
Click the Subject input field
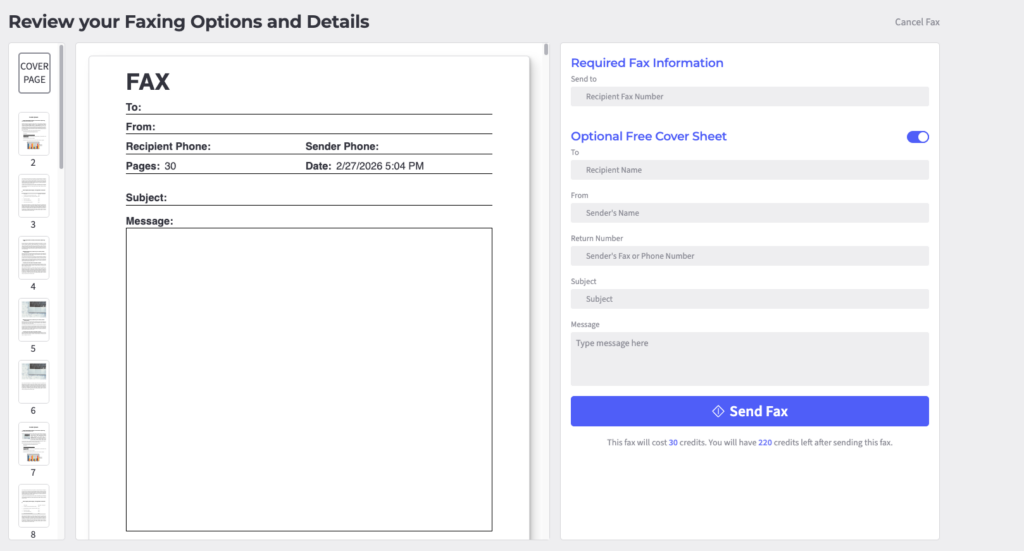tap(750, 299)
